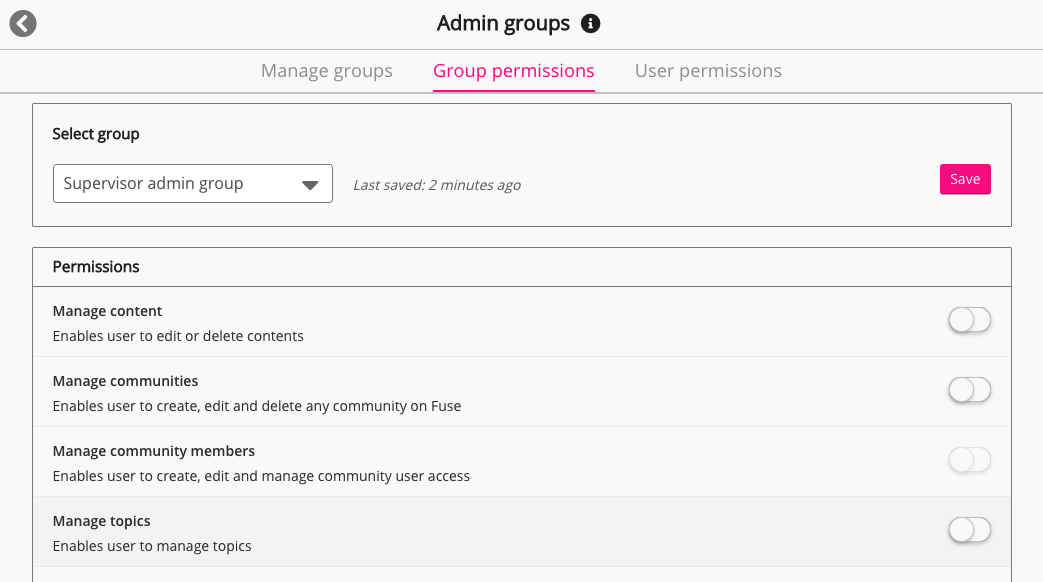
Task: Click the info icon beside Admin groups
Action: coord(591,24)
